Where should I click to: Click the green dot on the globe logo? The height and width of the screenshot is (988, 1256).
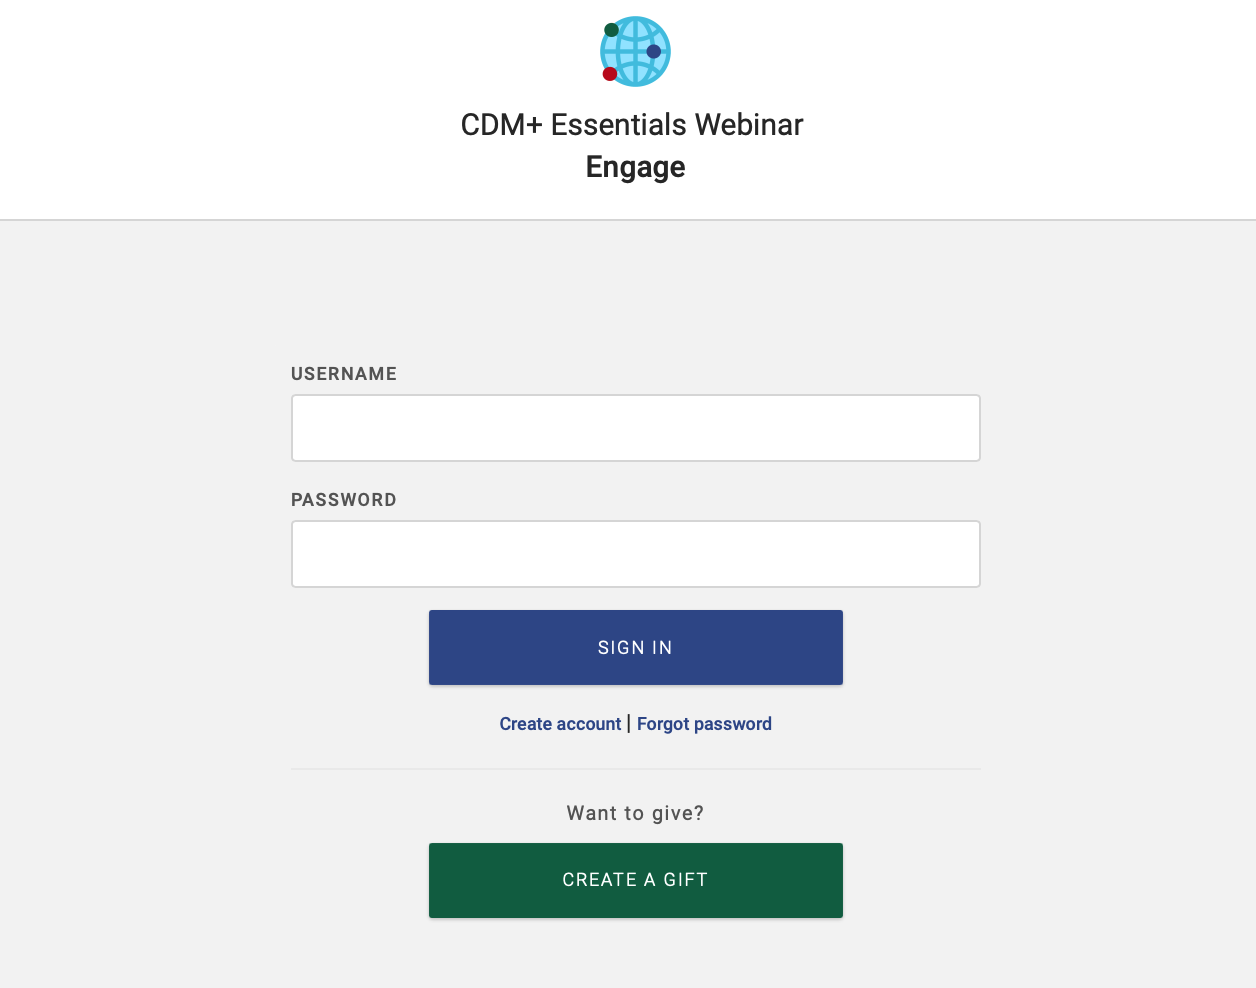pyautogui.click(x=611, y=30)
